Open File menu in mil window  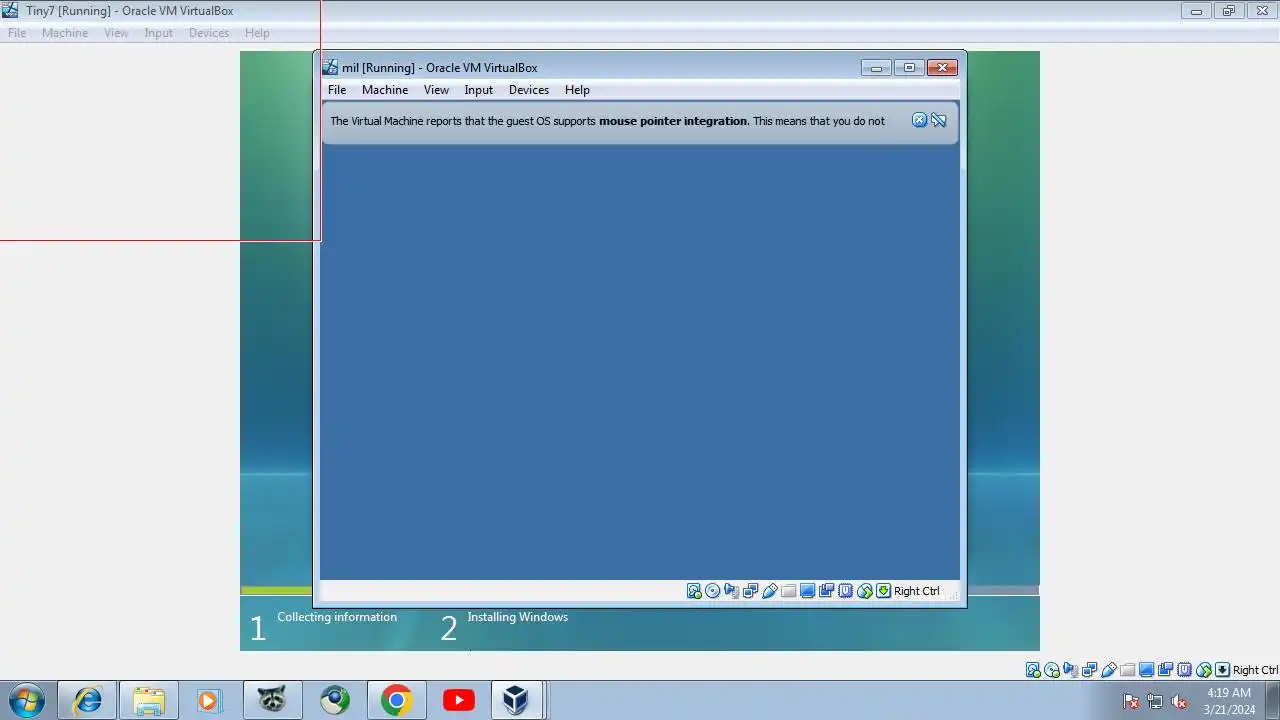[337, 90]
